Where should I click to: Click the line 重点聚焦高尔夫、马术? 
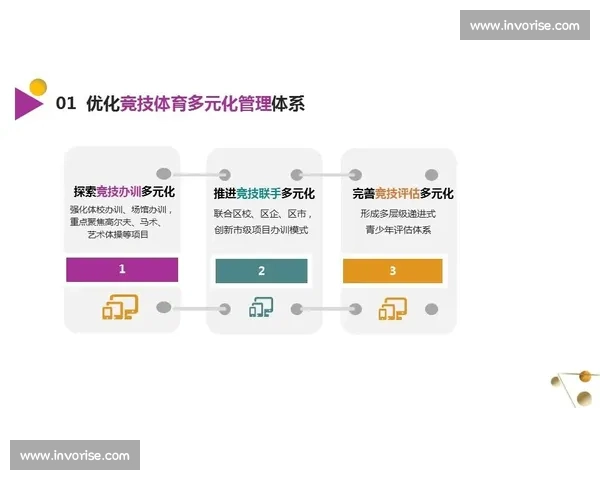click(116, 222)
